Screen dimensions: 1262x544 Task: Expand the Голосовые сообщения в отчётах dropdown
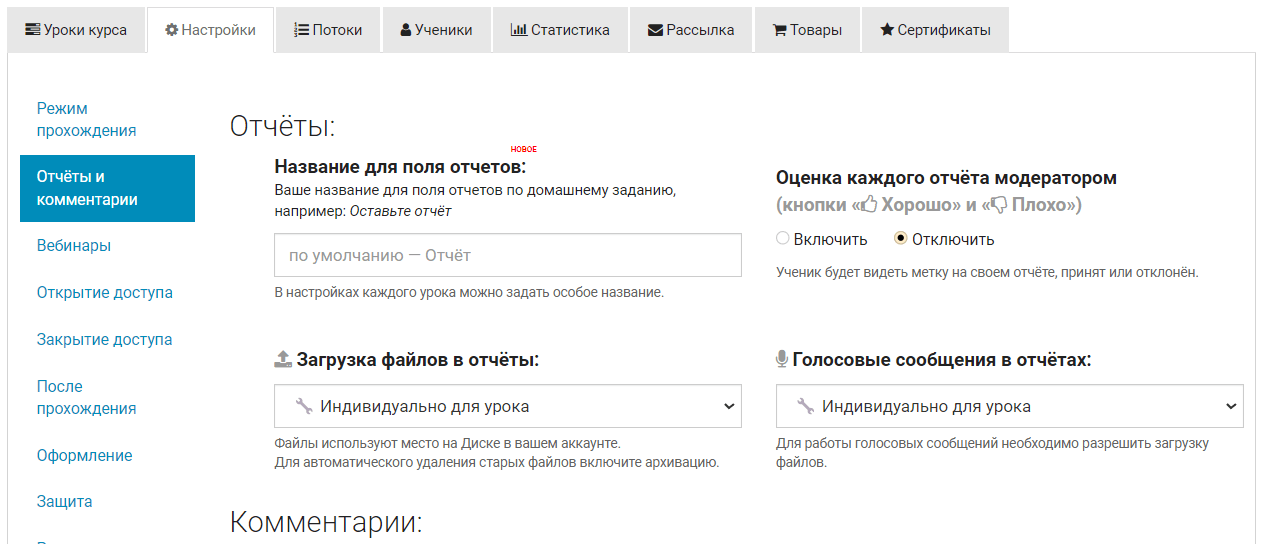tap(1010, 407)
